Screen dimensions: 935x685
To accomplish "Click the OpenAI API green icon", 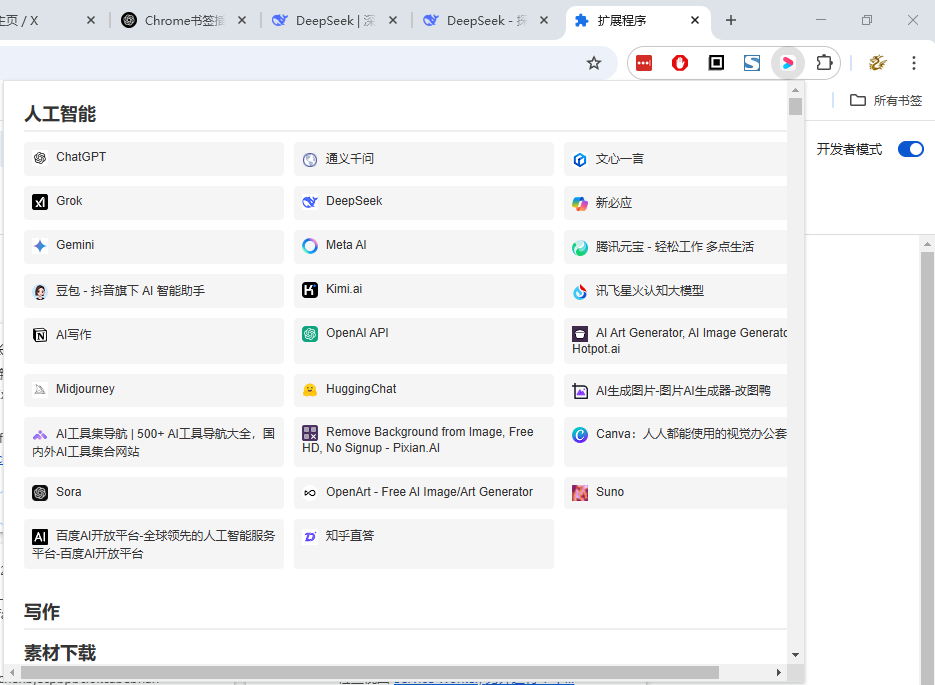I will point(310,334).
